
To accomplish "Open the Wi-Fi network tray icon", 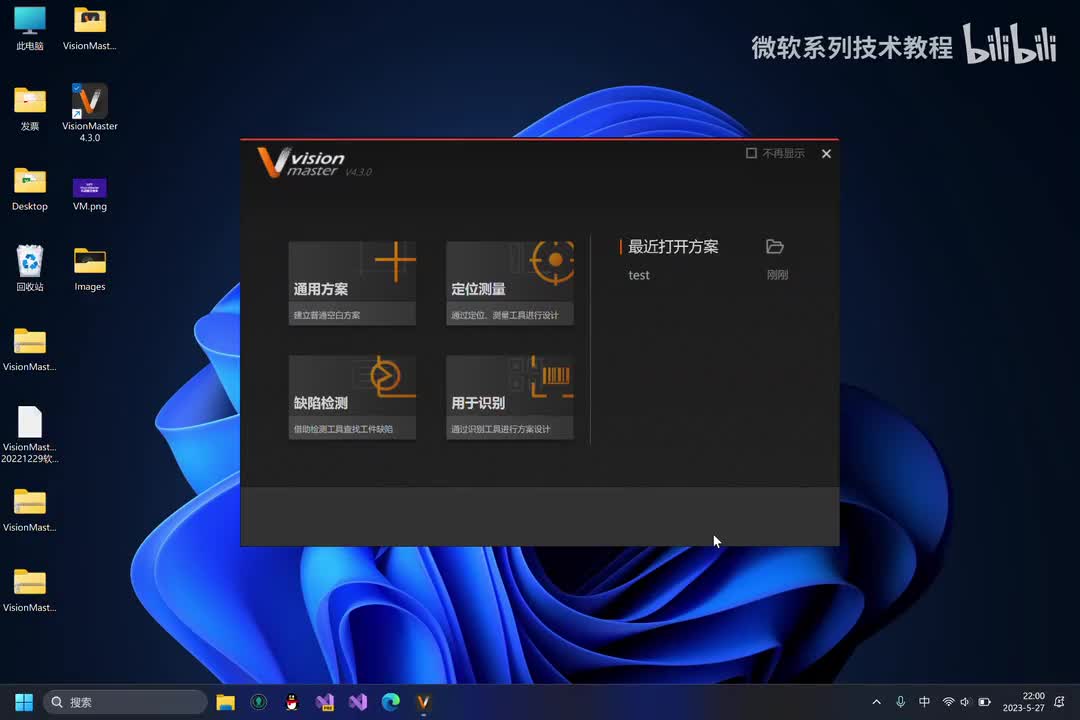I will point(948,702).
